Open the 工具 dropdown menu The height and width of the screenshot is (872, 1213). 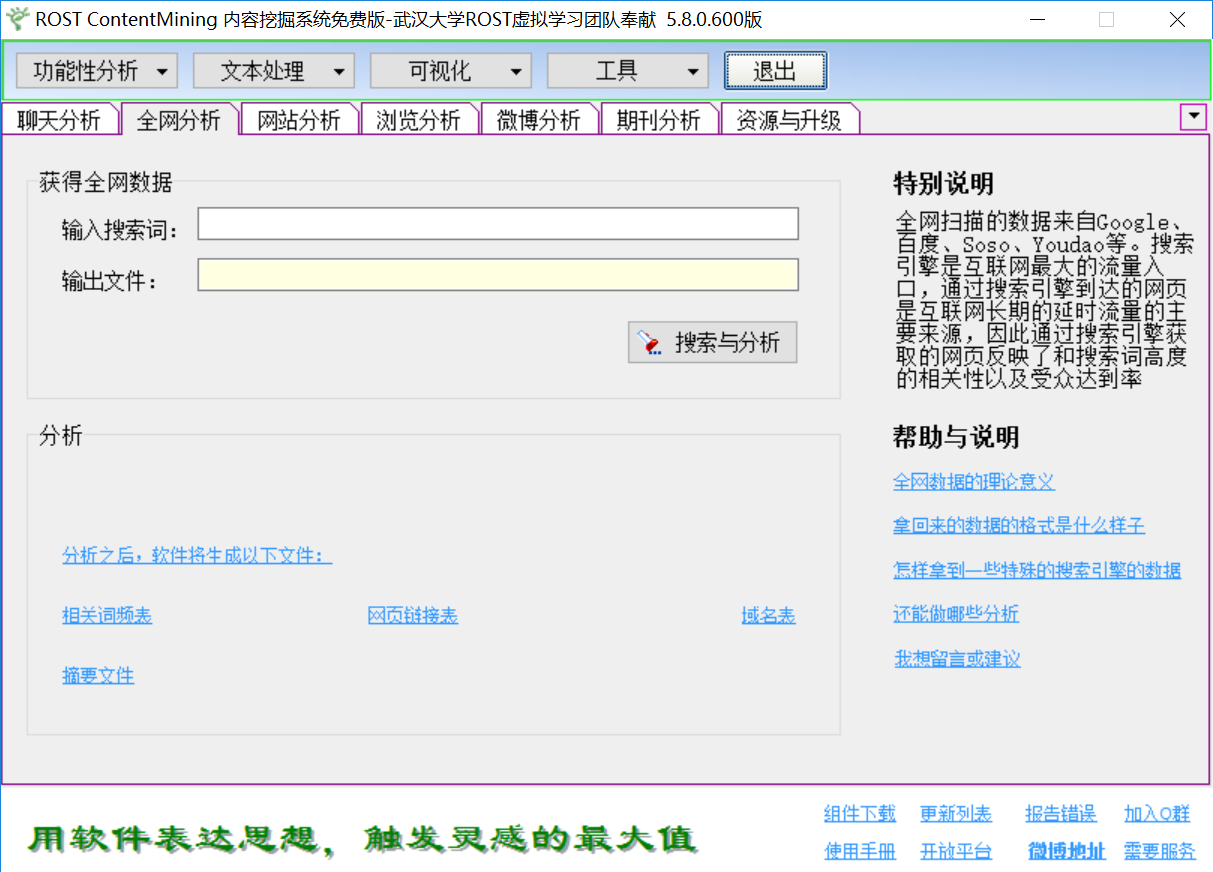[x=628, y=71]
